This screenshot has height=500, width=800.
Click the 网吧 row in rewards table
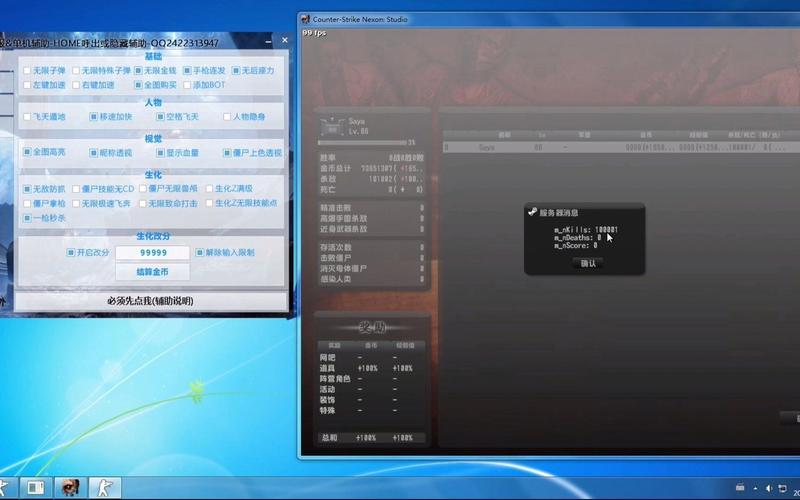pos(371,358)
